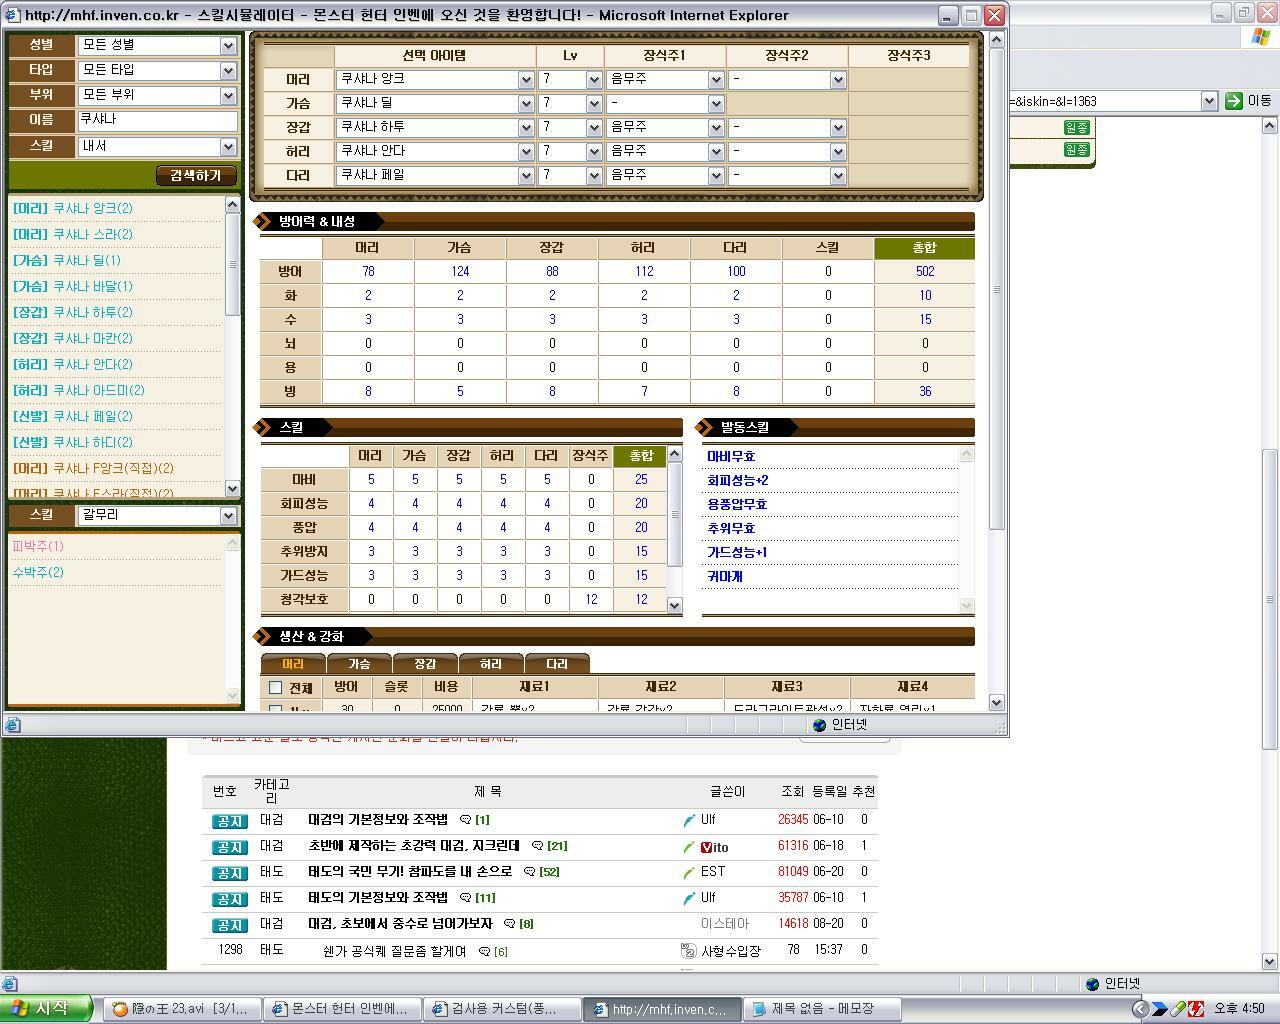This screenshot has width=1280, height=1024.
Task: Open the 머리 item dropdown showing 쿠샤나 앙크
Action: 526,79
